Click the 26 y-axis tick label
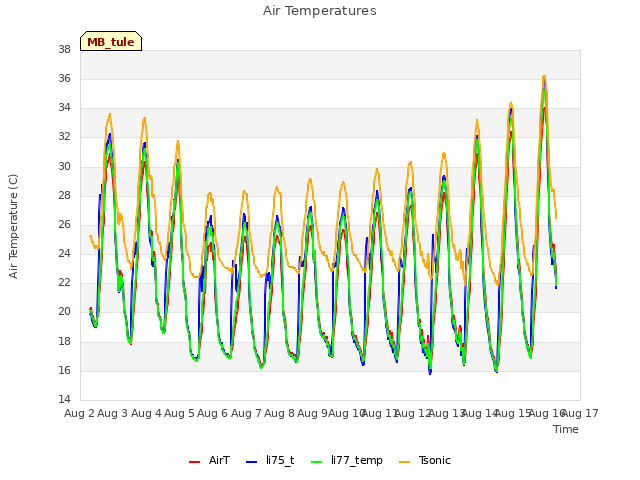This screenshot has height=480, width=640. [64, 224]
